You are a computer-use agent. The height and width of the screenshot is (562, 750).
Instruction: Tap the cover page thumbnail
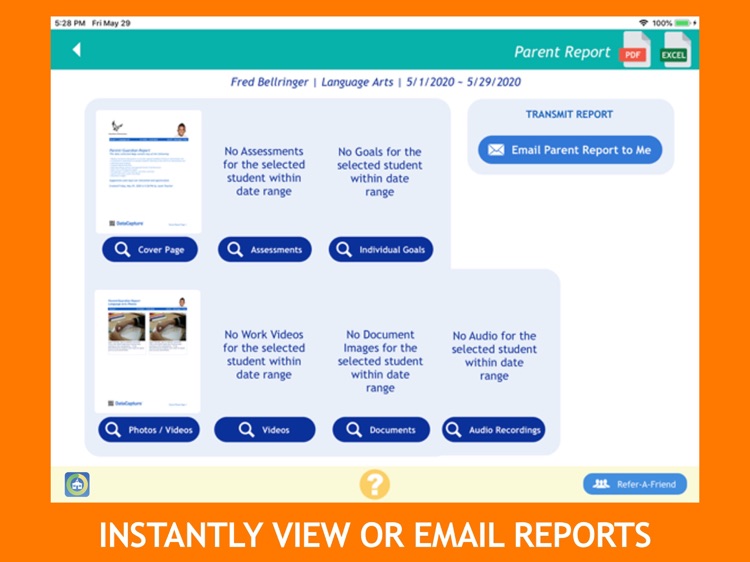(148, 172)
